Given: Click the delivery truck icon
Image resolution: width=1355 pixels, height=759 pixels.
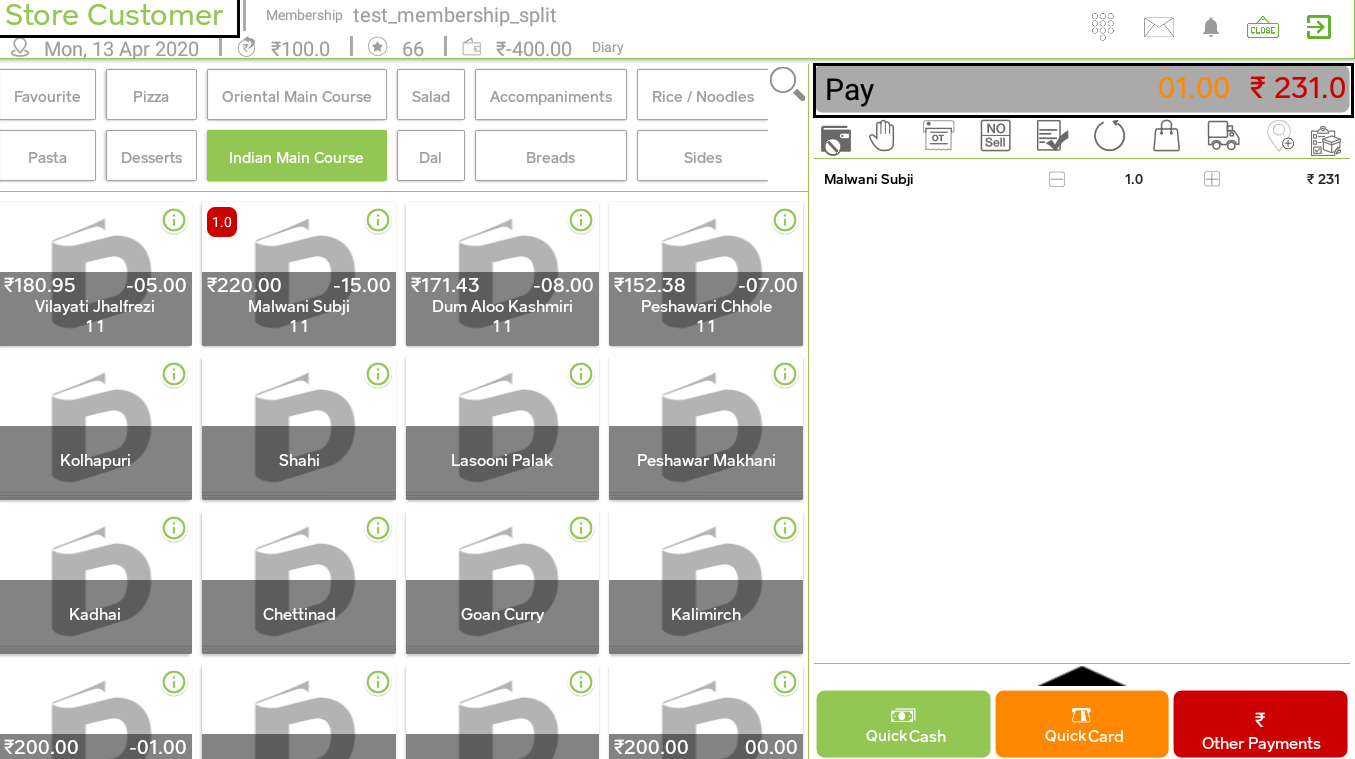Looking at the screenshot, I should pyautogui.click(x=1224, y=136).
